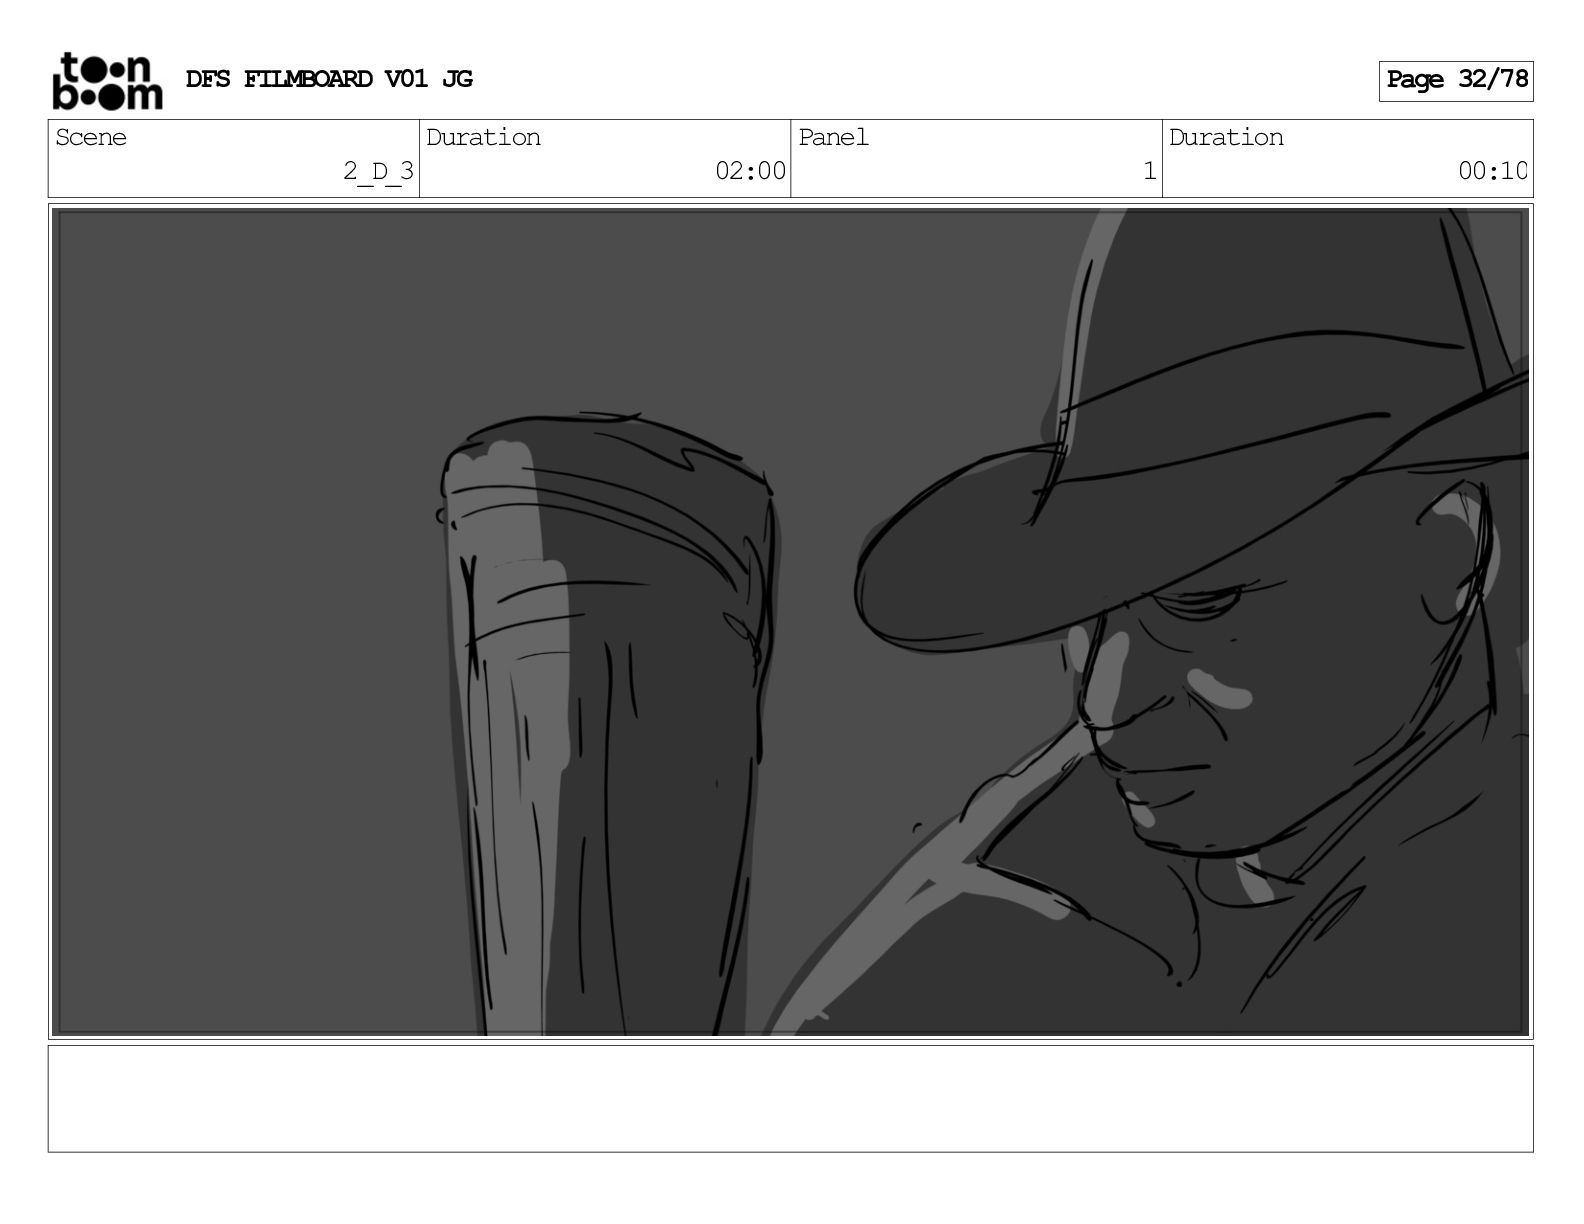Click the panel duration value '00:10'
The width and height of the screenshot is (1584, 1224).
pos(1492,171)
